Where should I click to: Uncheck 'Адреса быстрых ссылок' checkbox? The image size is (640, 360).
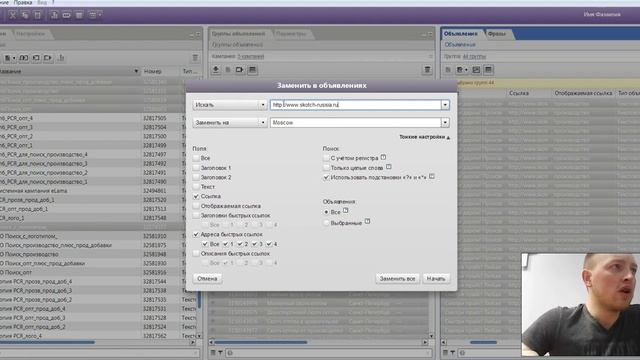coord(196,234)
